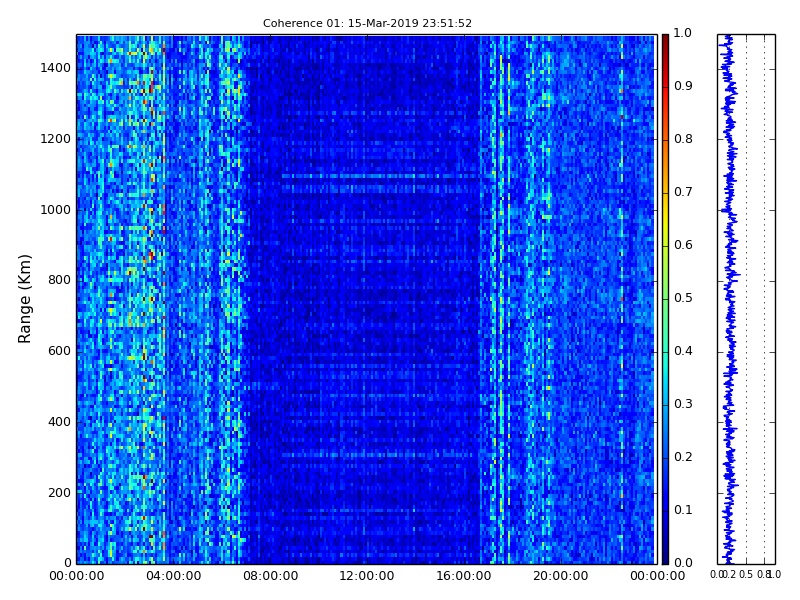Click the 200 range tick label
800x600 pixels.
tap(59, 493)
